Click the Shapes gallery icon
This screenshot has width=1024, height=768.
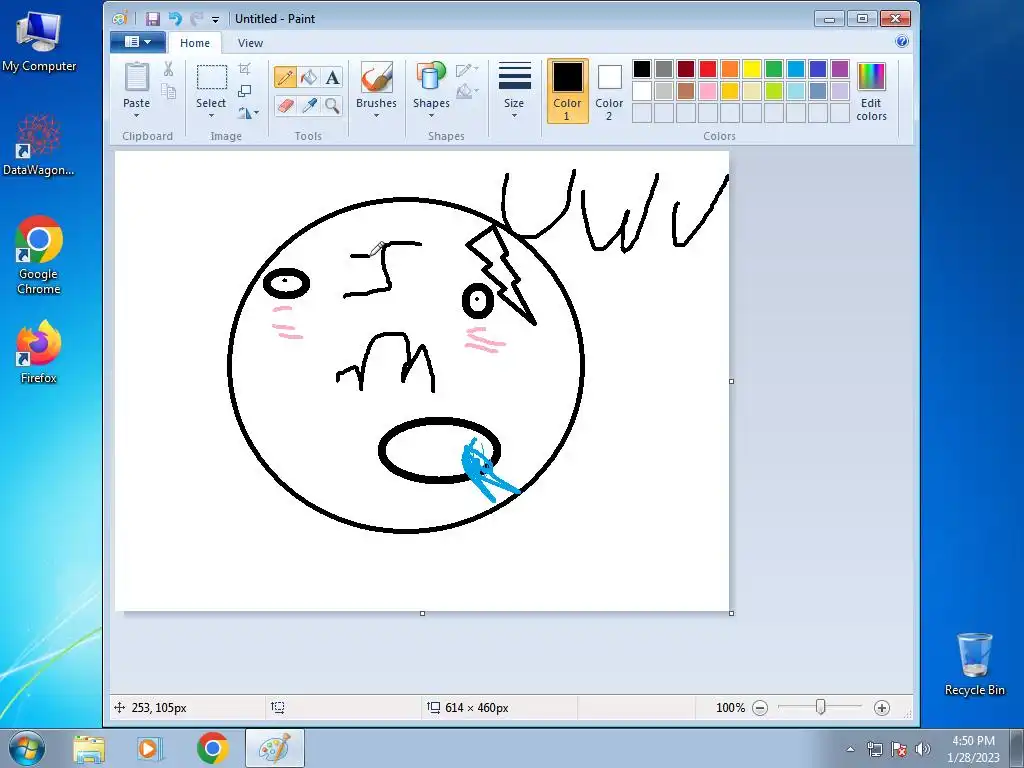click(431, 78)
